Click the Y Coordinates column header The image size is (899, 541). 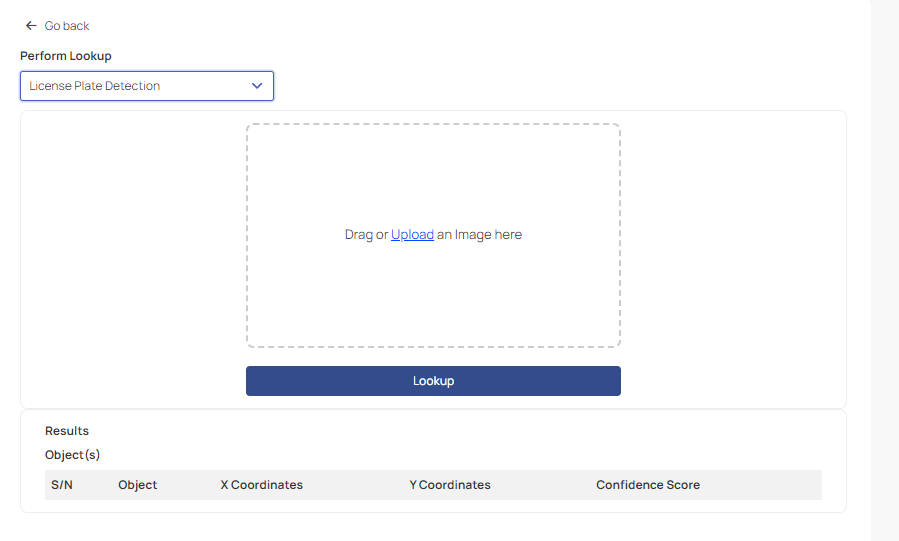click(x=450, y=485)
